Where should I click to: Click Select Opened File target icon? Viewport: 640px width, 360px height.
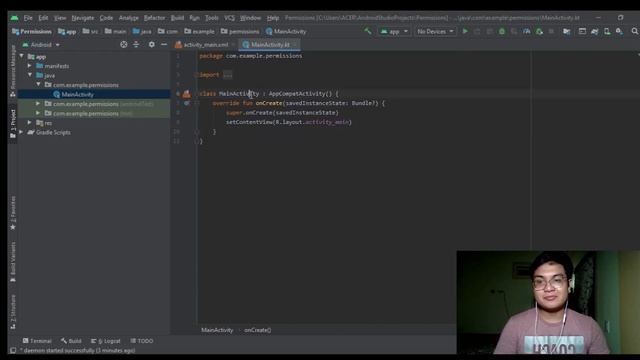tap(124, 44)
